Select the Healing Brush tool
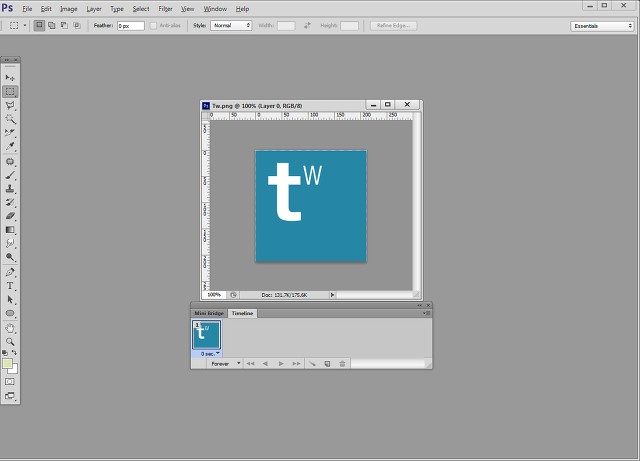This screenshot has height=461, width=640. point(10,162)
